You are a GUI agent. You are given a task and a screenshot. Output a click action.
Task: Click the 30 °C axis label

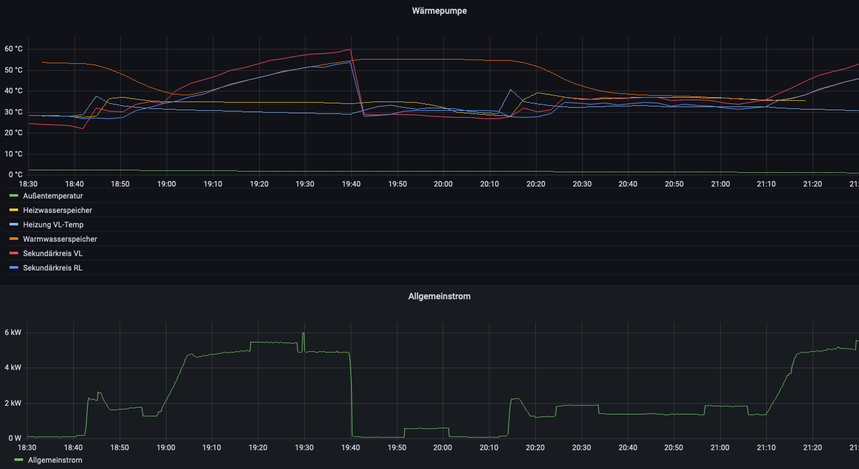pos(14,112)
